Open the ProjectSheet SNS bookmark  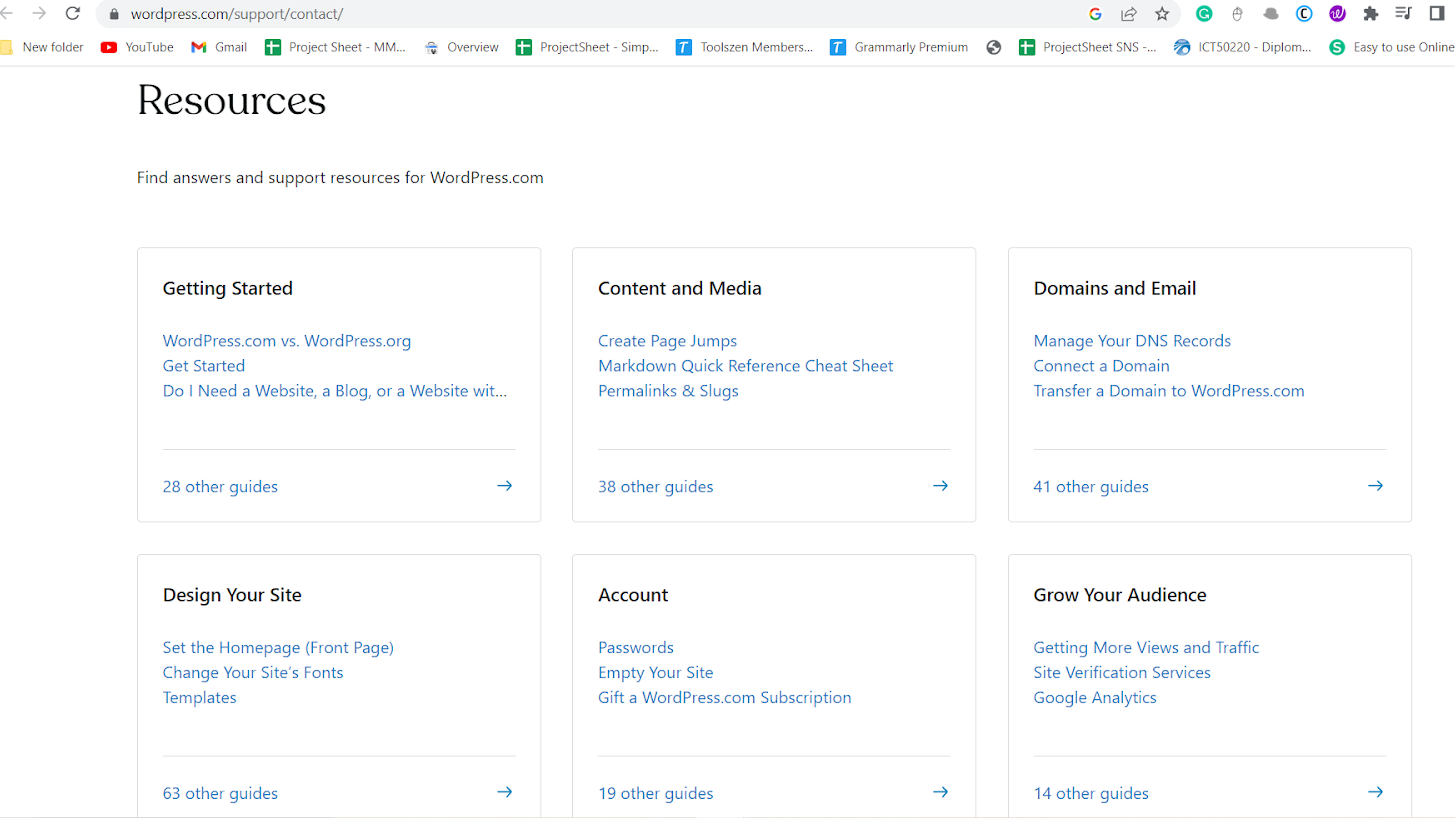click(x=1088, y=47)
